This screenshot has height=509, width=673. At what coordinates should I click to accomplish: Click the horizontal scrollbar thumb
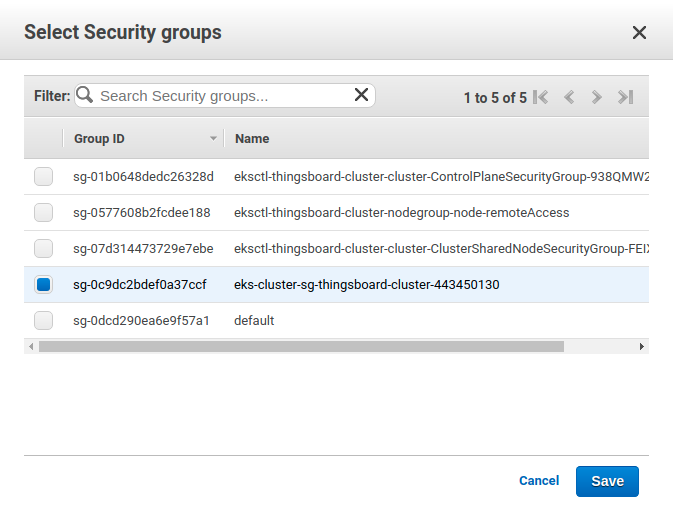pyautogui.click(x=300, y=346)
